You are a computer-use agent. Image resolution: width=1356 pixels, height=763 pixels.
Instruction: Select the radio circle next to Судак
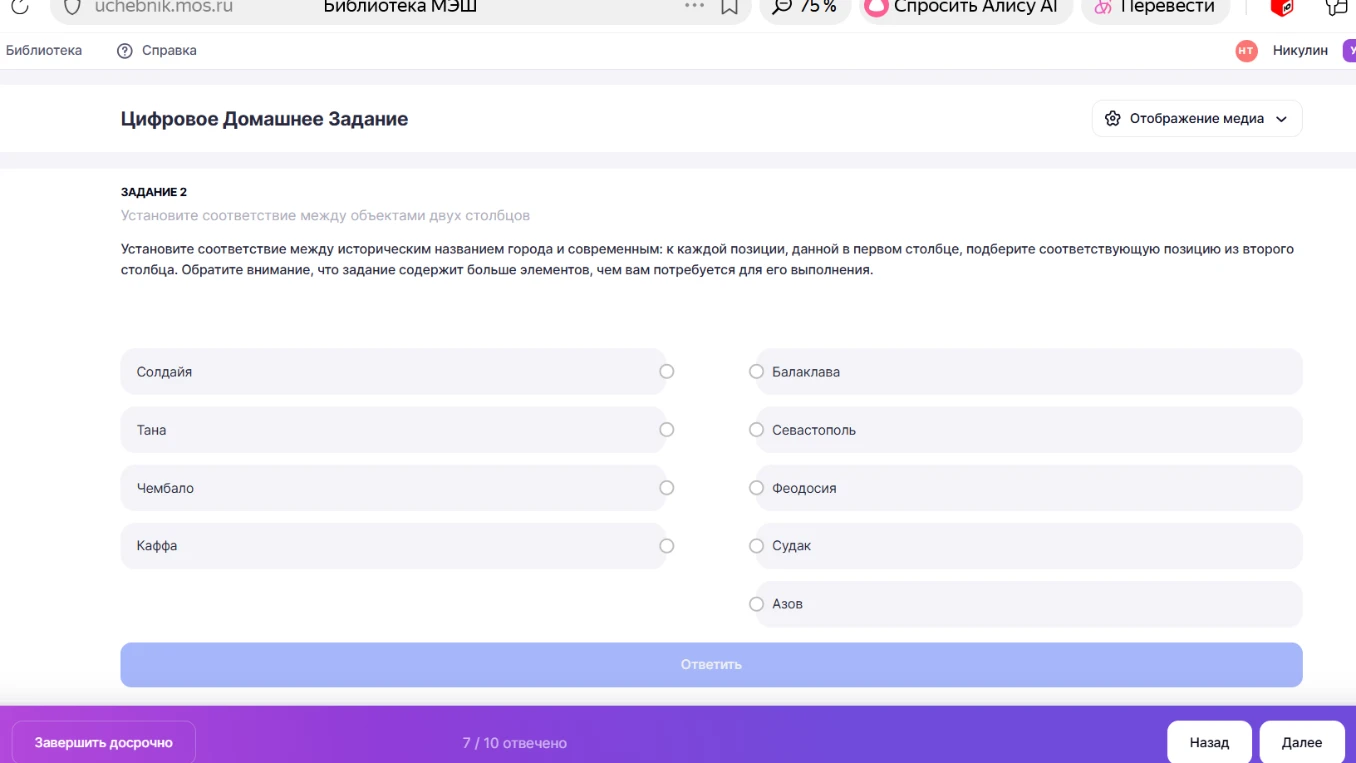click(x=756, y=546)
